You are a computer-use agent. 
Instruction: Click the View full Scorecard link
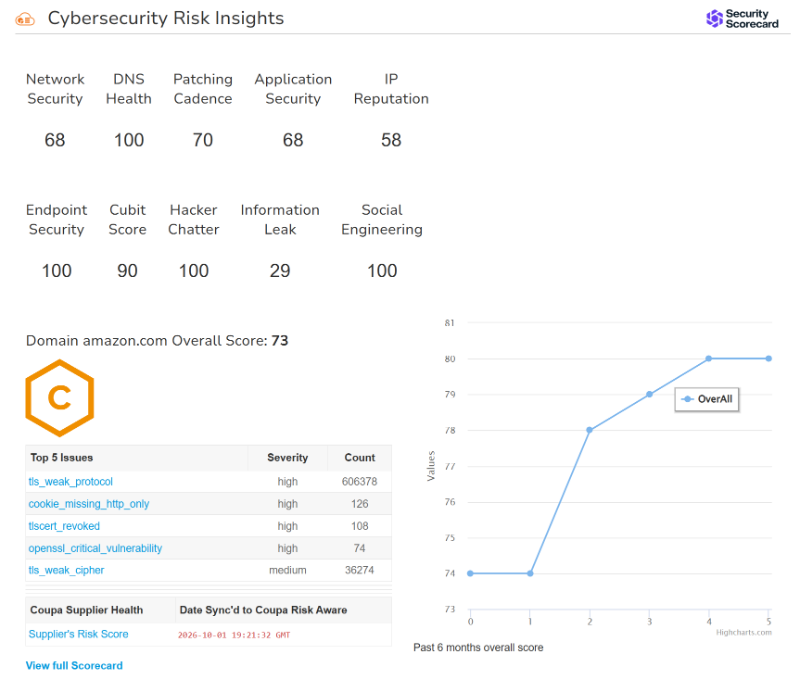pyautogui.click(x=74, y=666)
